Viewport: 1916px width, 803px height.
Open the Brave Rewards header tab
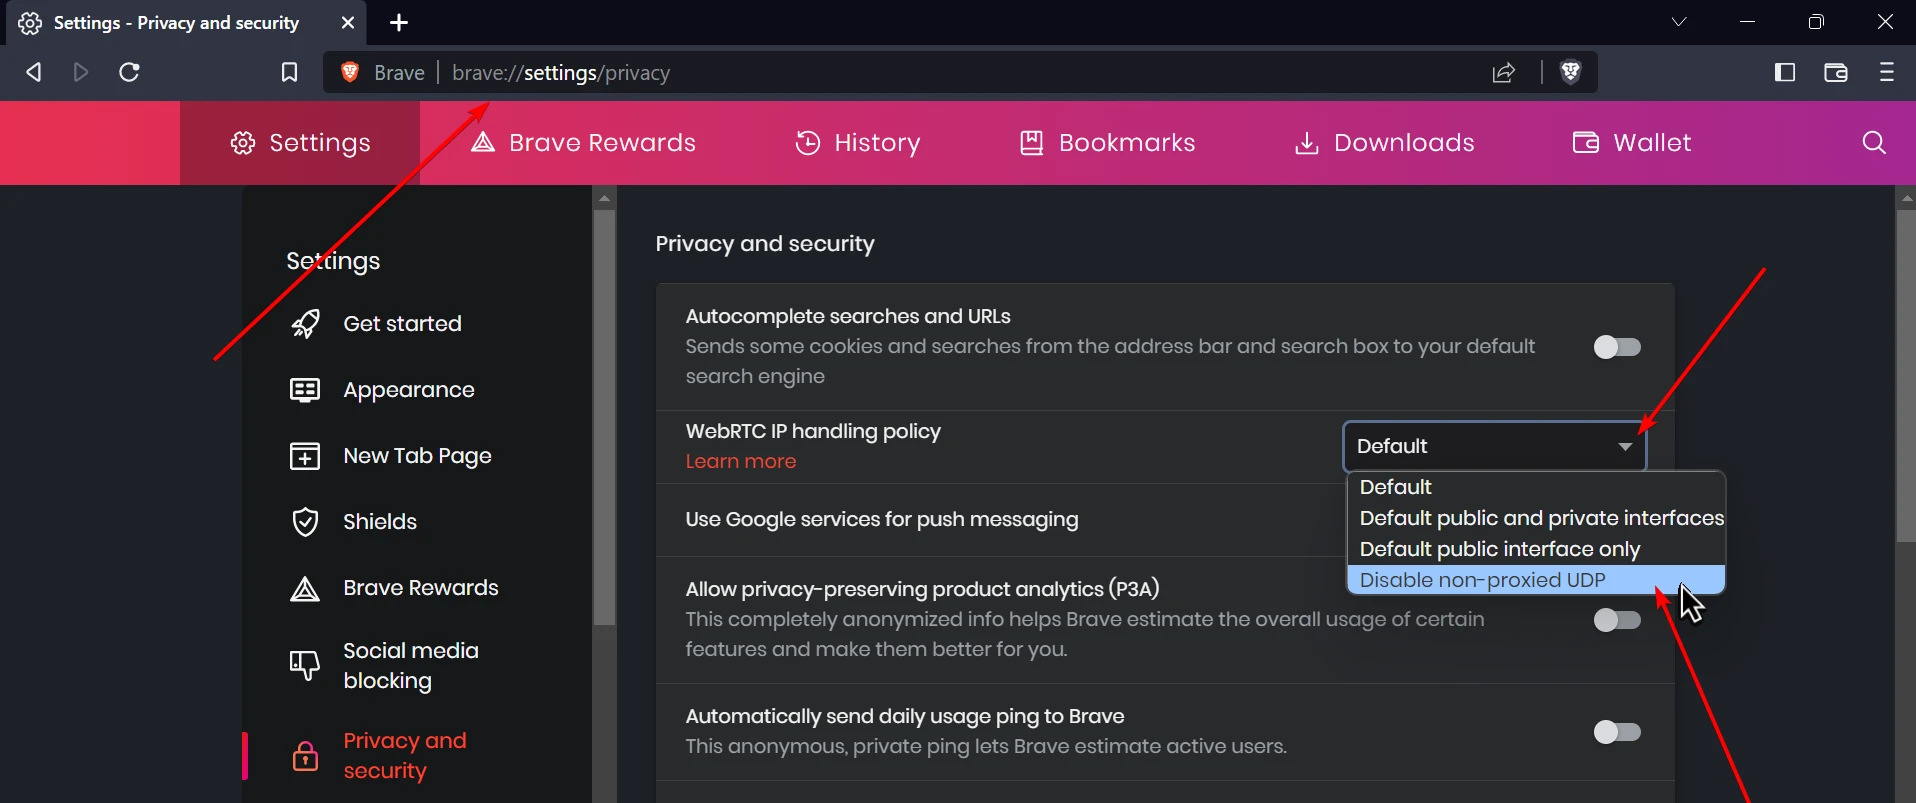click(x=583, y=143)
